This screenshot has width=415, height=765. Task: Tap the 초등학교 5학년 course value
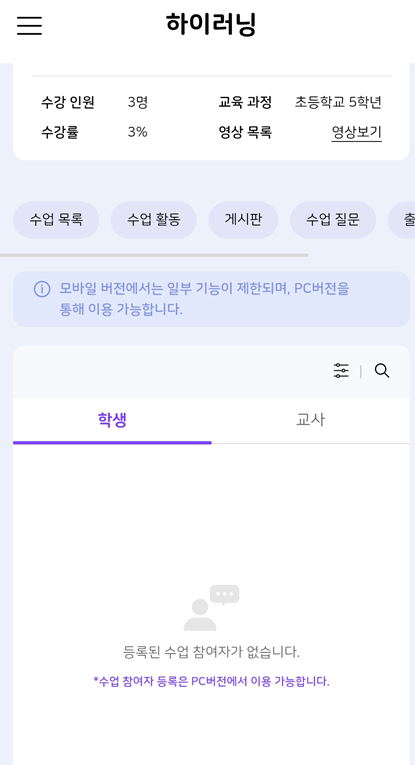point(338,102)
